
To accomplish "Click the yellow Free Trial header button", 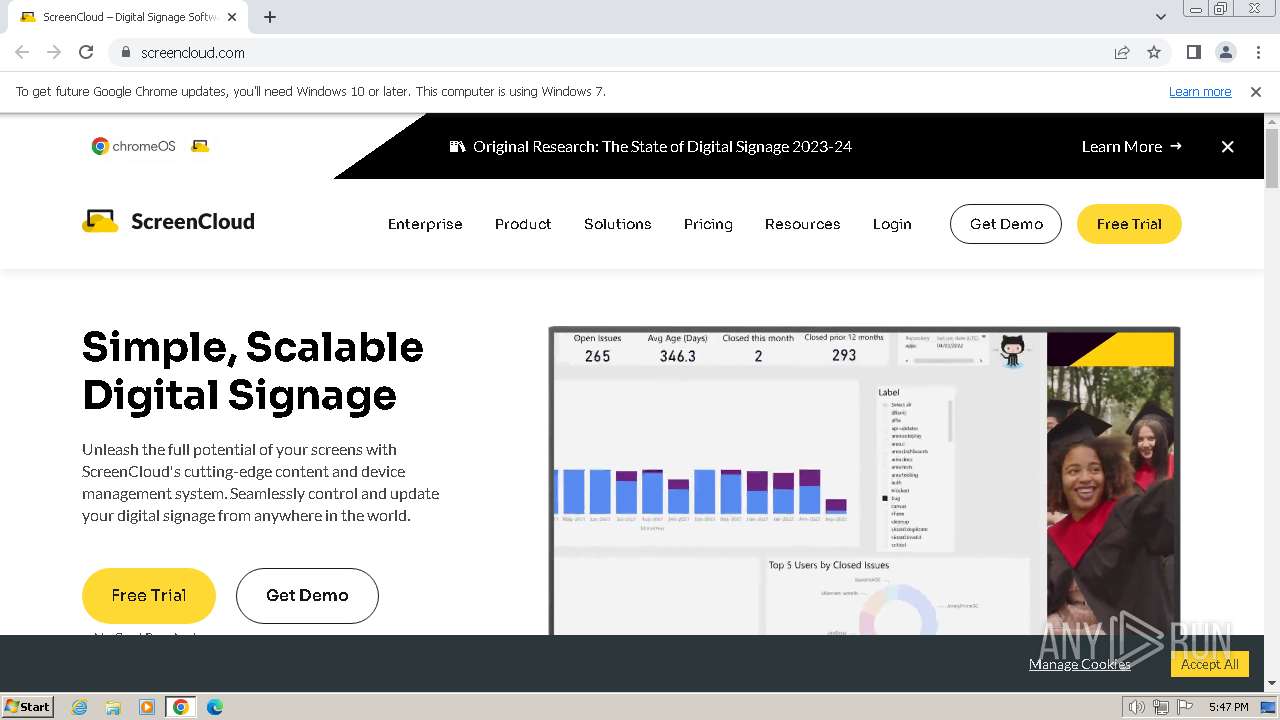I will point(1129,224).
